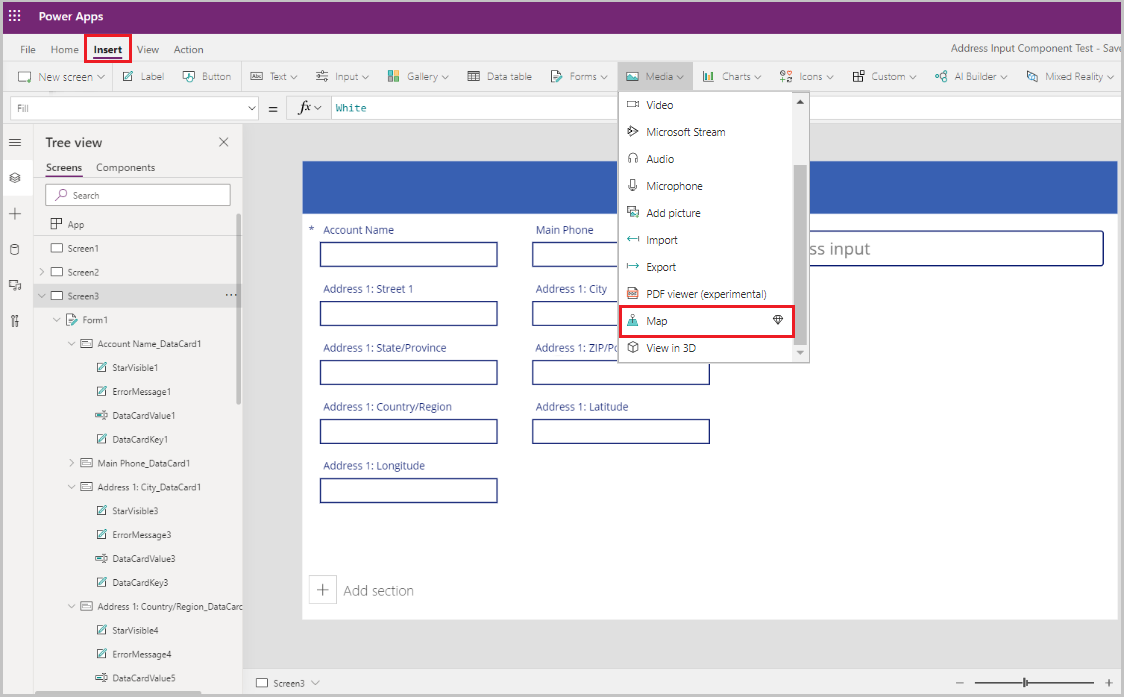
Task: Open the Input controls dropdown
Action: click(342, 77)
